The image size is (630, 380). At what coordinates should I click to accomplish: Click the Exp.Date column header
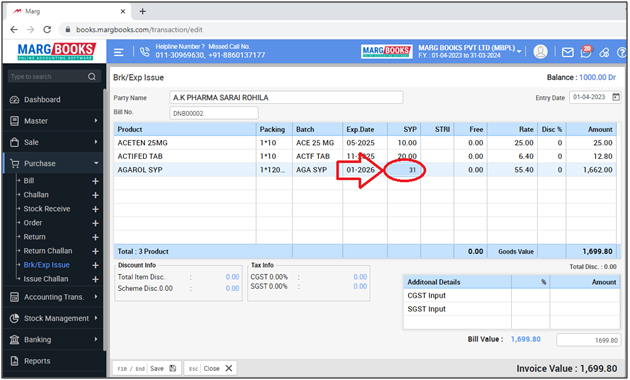click(x=365, y=129)
